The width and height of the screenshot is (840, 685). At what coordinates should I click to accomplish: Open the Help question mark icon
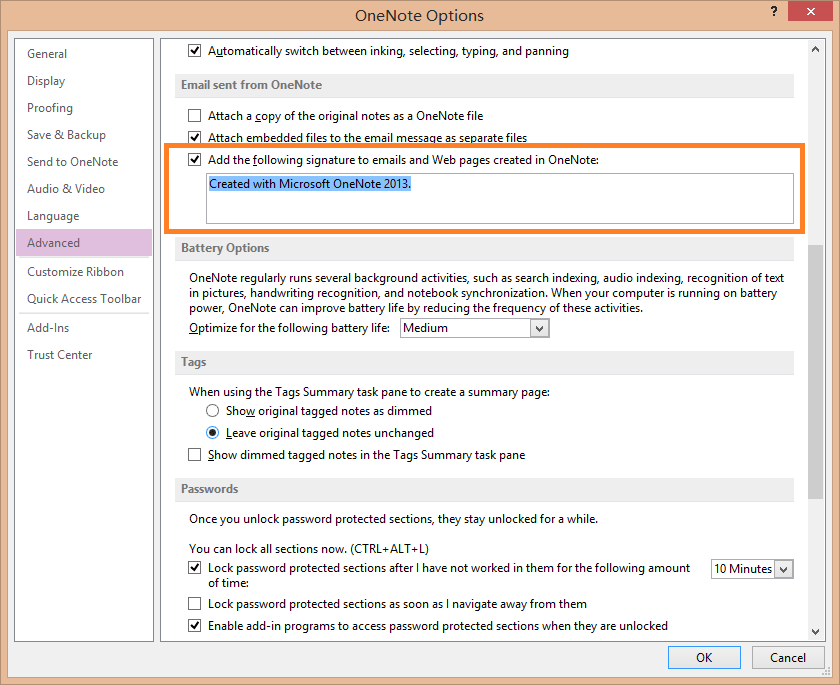[774, 11]
